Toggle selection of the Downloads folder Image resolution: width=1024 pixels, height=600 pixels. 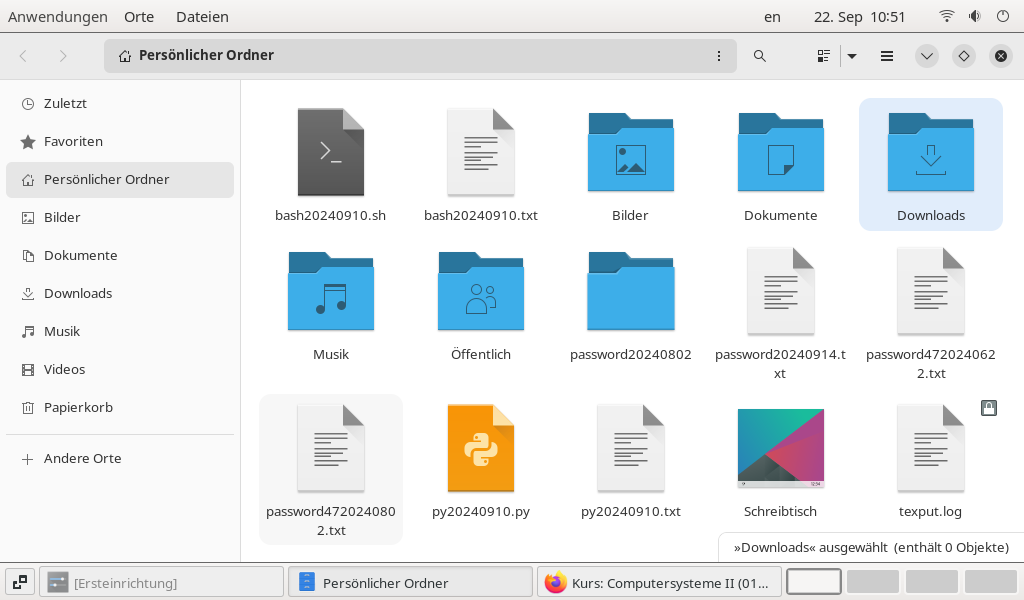[930, 155]
